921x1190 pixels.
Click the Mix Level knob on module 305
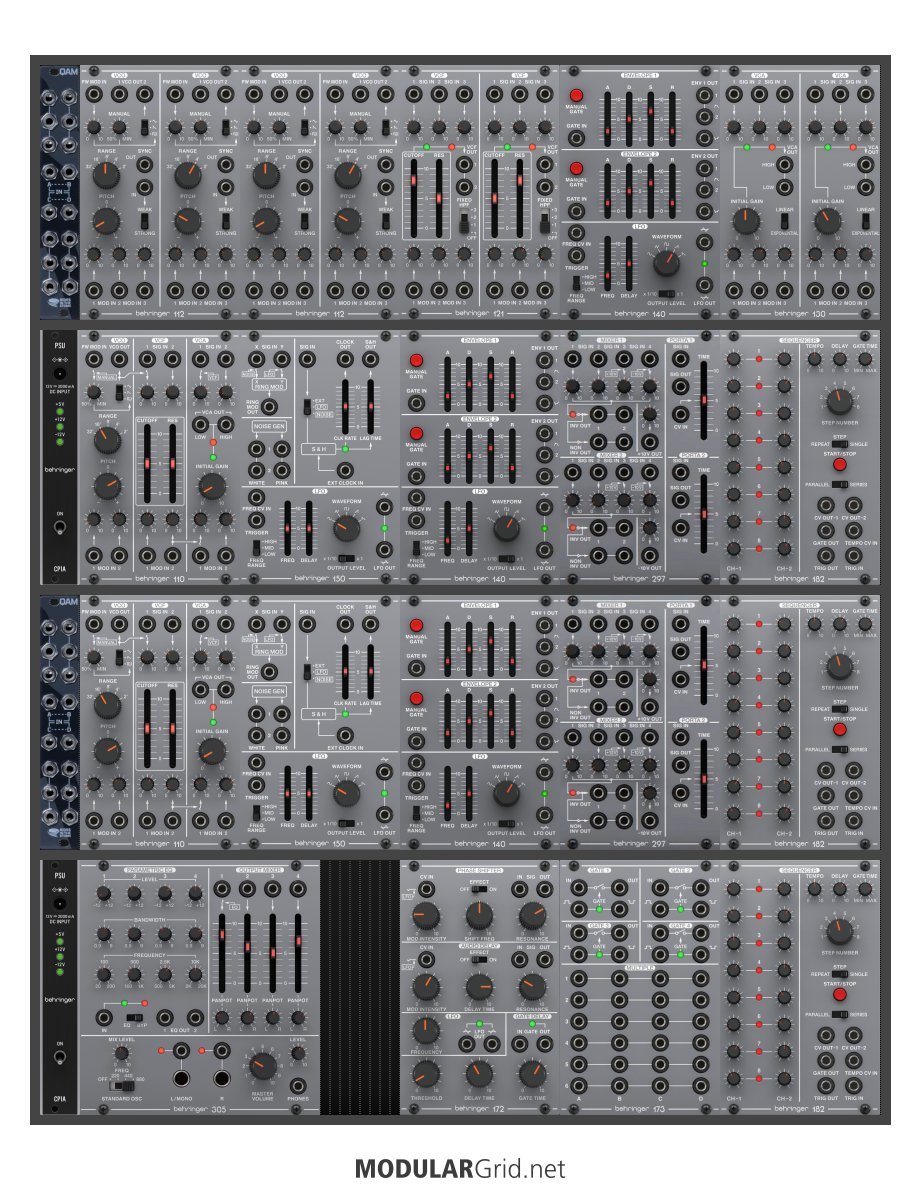[121, 1053]
